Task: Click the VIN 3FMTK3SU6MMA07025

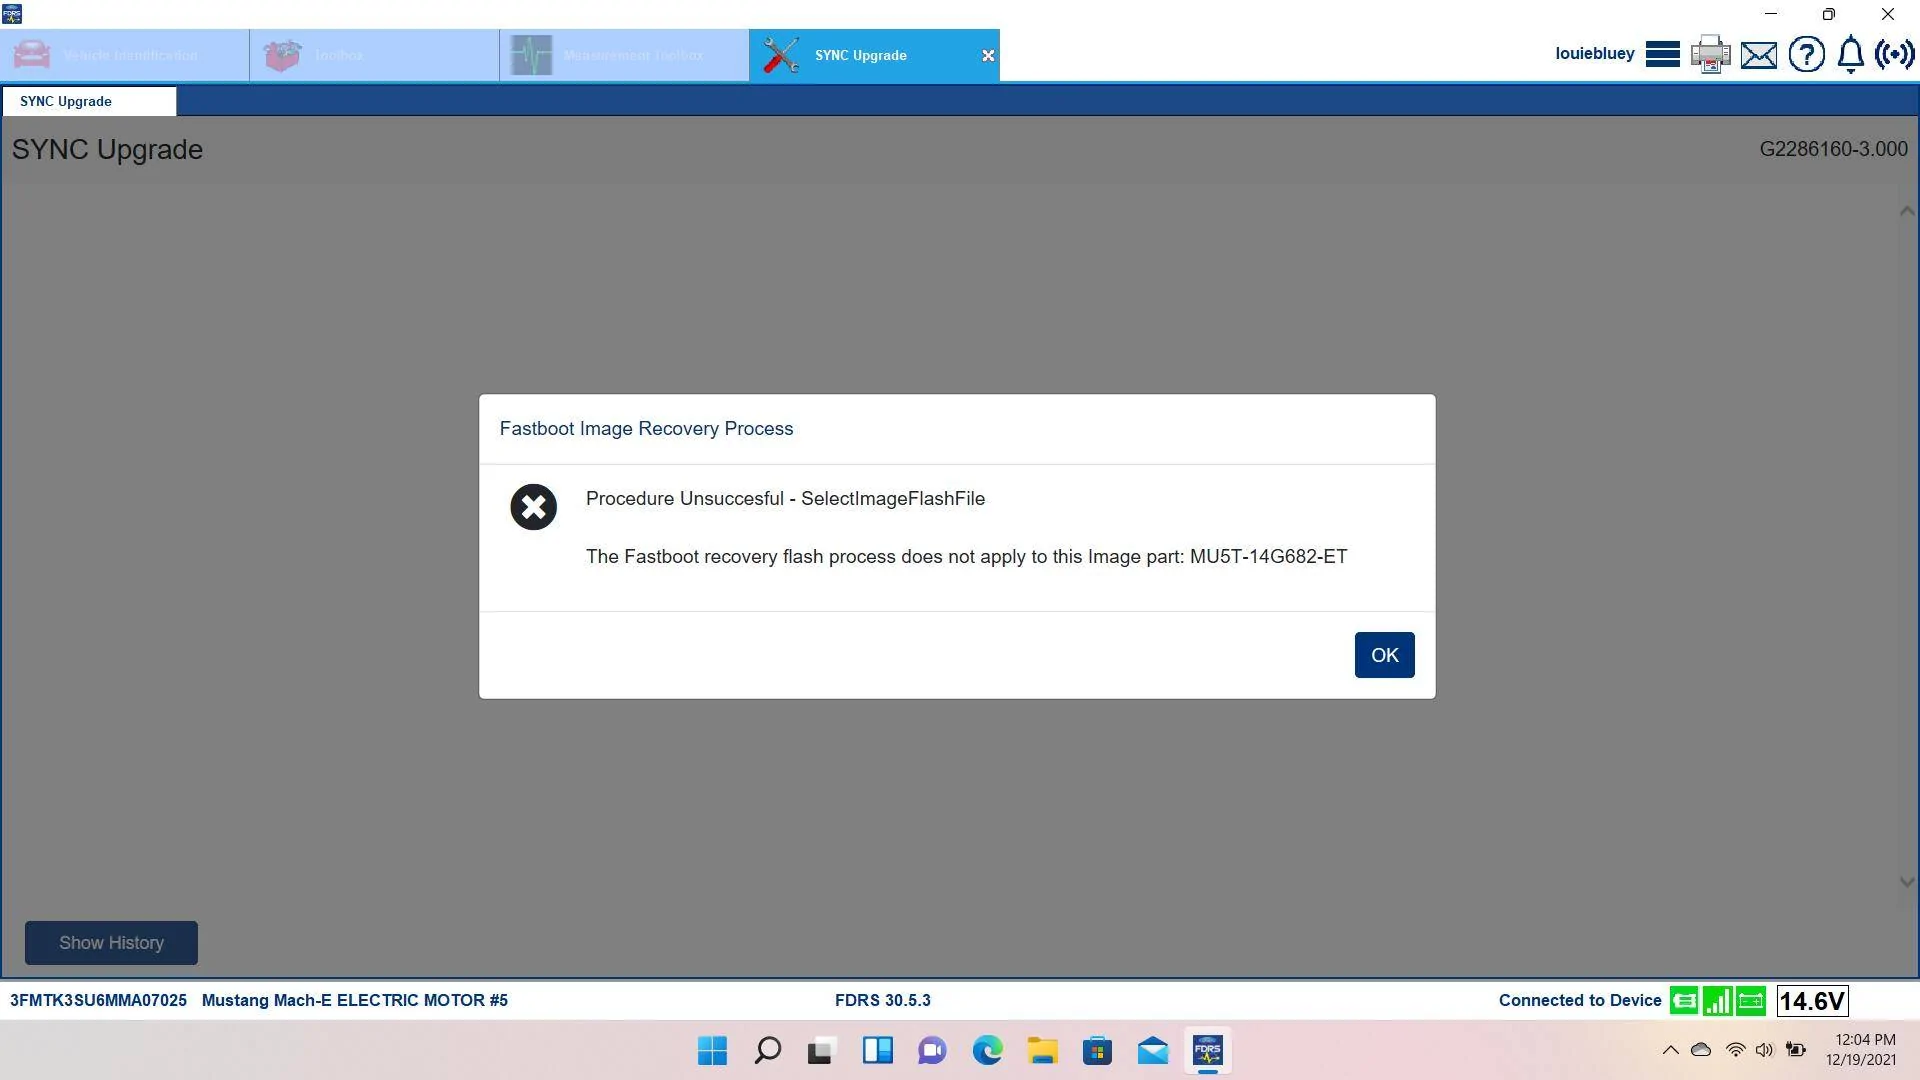Action: point(98,1000)
